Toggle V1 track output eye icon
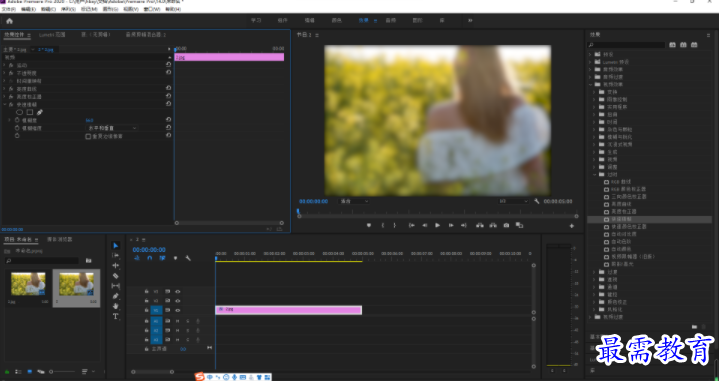720x381 pixels. (x=178, y=310)
